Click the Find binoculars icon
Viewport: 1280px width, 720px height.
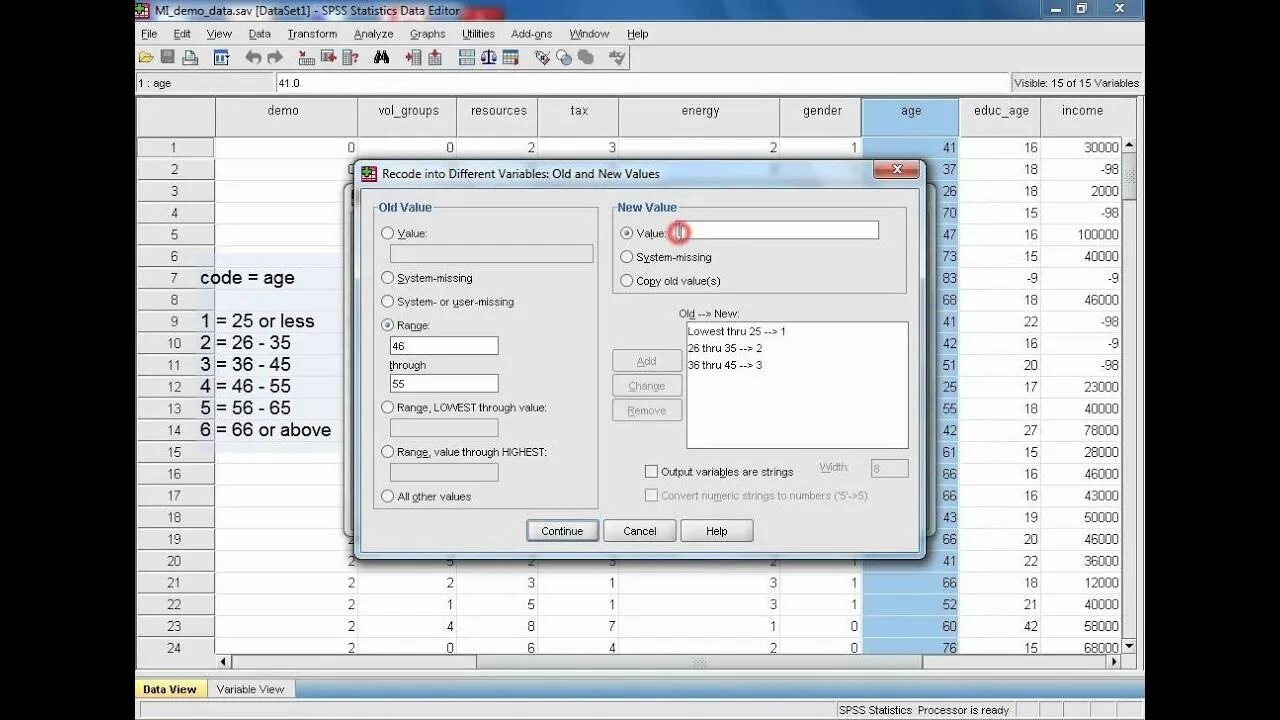pos(381,57)
